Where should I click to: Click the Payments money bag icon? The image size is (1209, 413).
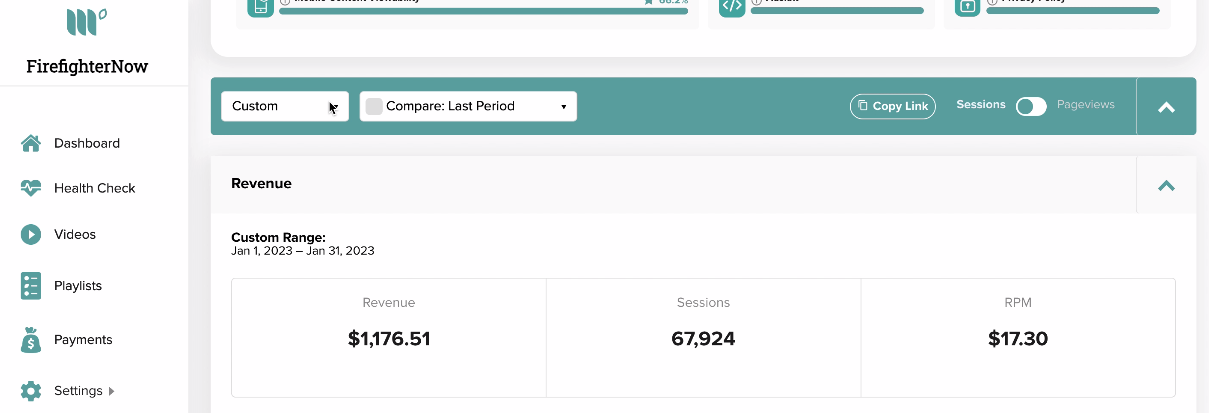click(31, 339)
